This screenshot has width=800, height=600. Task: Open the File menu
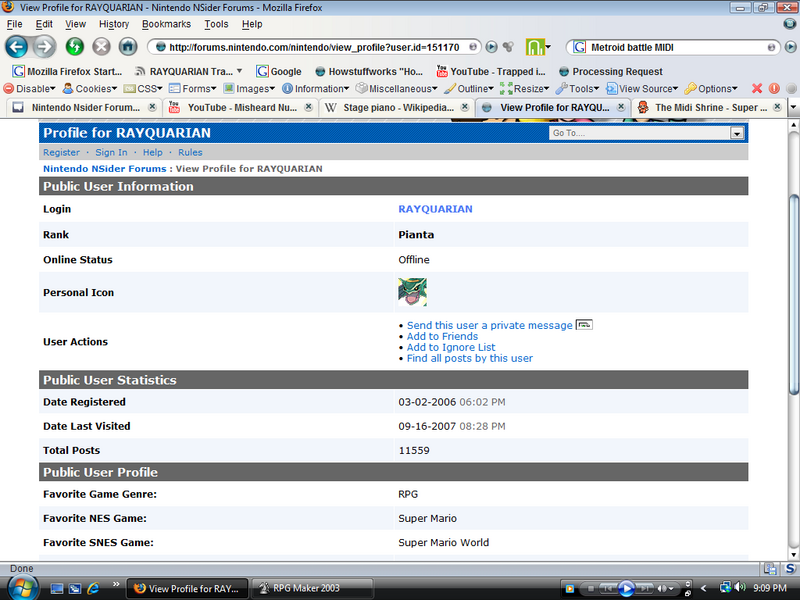tap(14, 24)
